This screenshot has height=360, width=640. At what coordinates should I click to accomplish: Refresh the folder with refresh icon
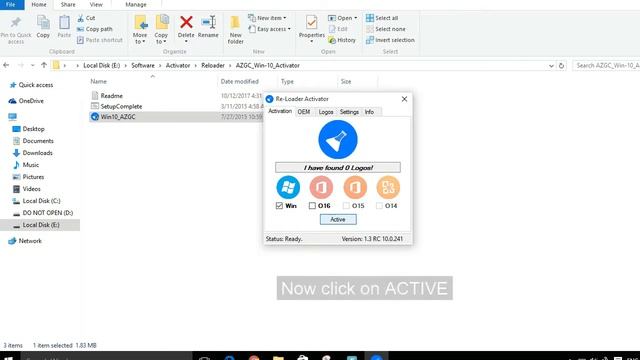[561, 66]
